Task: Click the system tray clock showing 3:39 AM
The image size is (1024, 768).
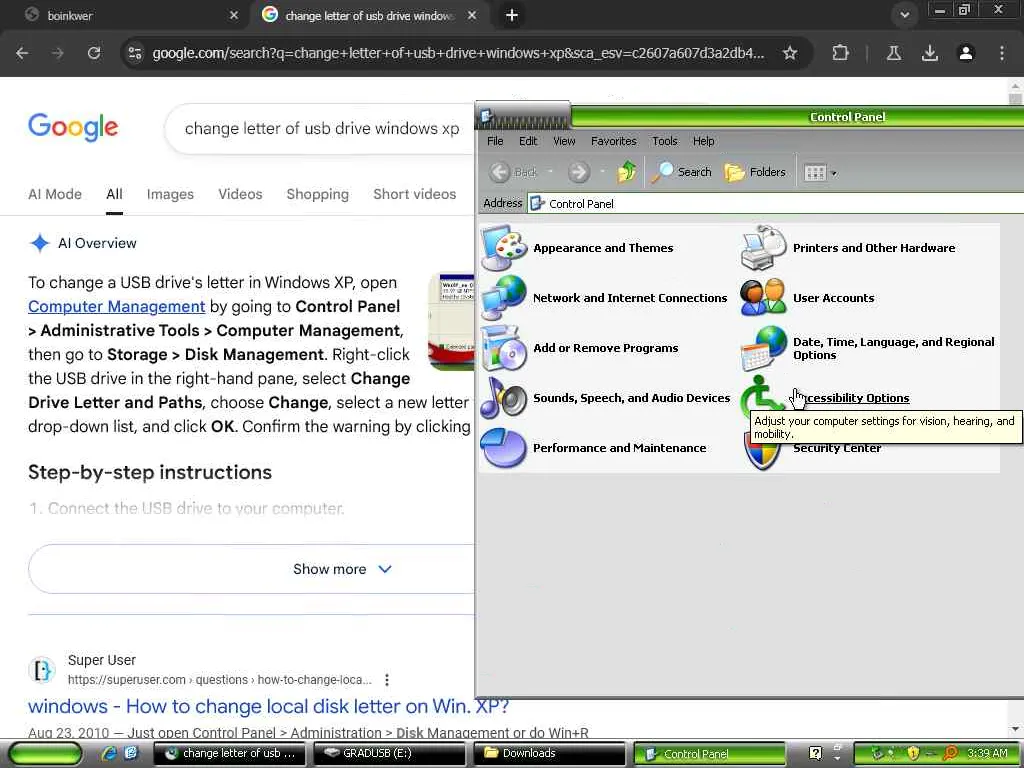Action: click(x=987, y=754)
